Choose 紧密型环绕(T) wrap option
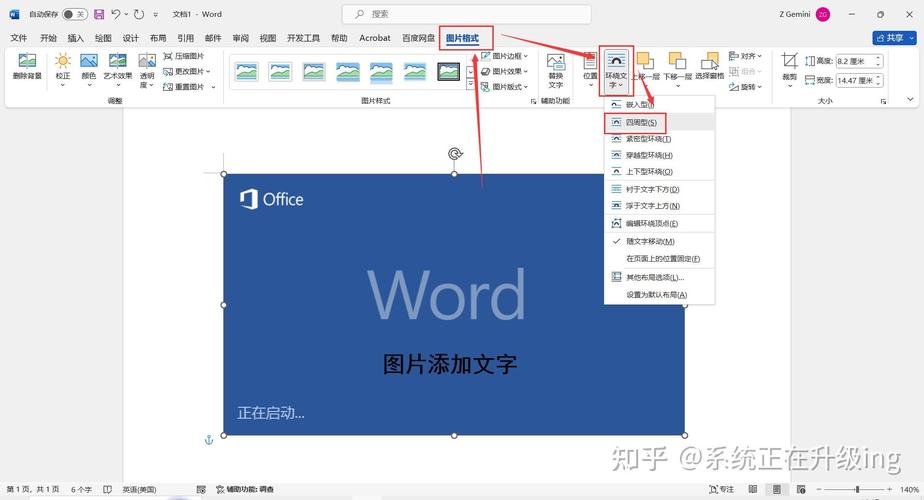Viewport: 924px width, 500px height. pyautogui.click(x=659, y=139)
